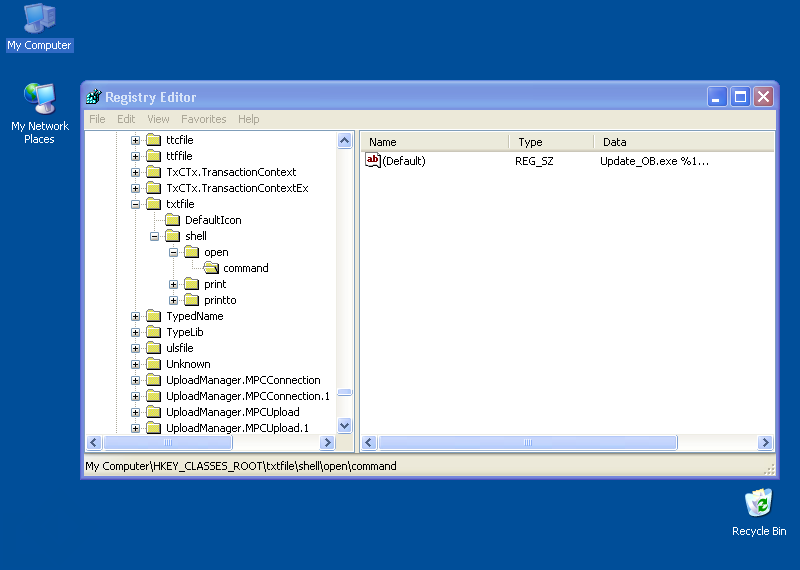
Task: Select the My Network Places desktop icon
Action: pos(39,114)
